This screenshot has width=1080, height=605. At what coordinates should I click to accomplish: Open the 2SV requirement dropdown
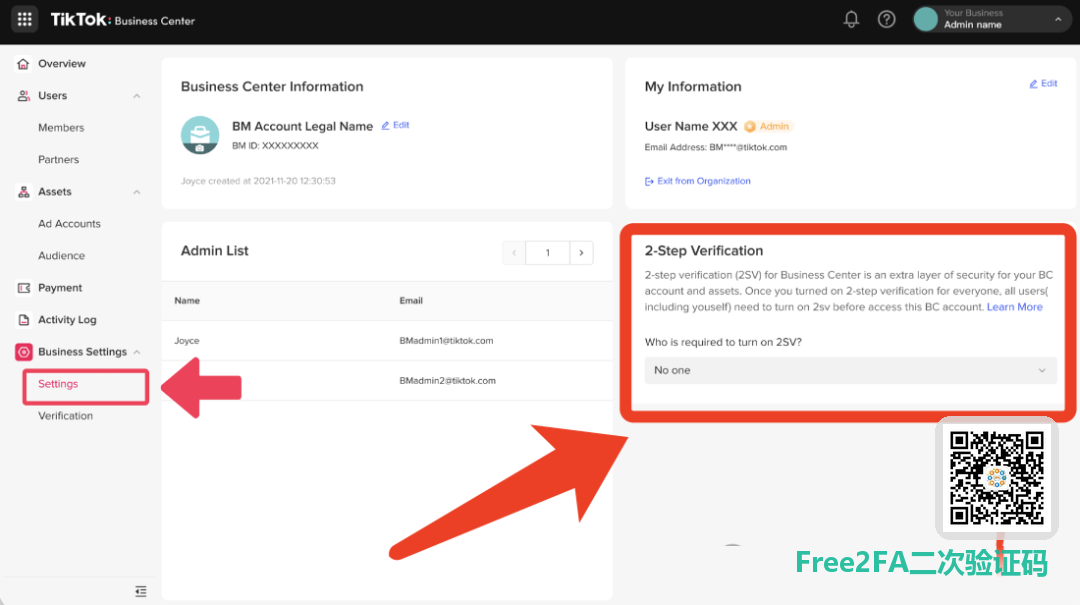pyautogui.click(x=850, y=370)
